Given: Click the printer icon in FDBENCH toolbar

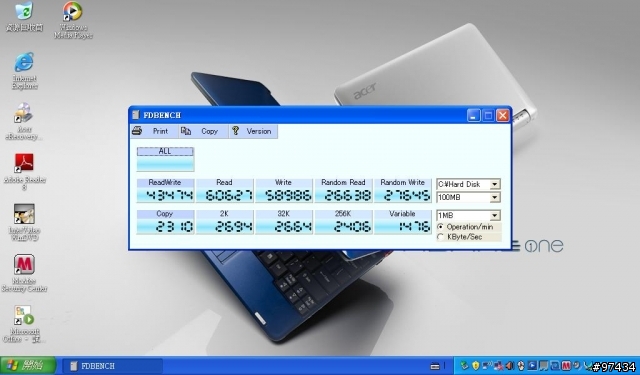Looking at the screenshot, I should (x=137, y=131).
